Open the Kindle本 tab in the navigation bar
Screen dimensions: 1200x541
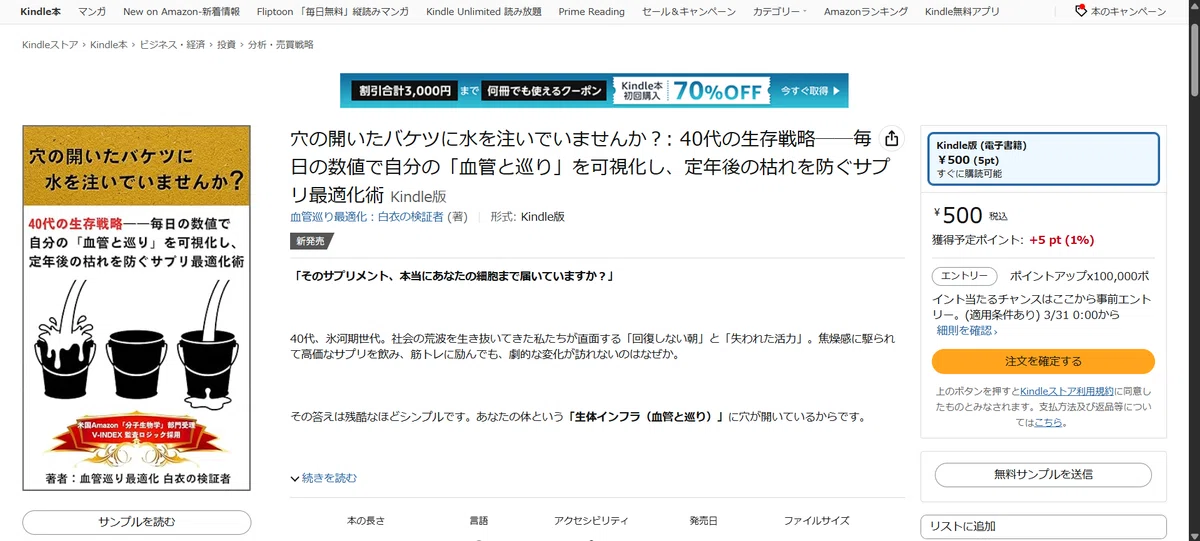(x=40, y=12)
